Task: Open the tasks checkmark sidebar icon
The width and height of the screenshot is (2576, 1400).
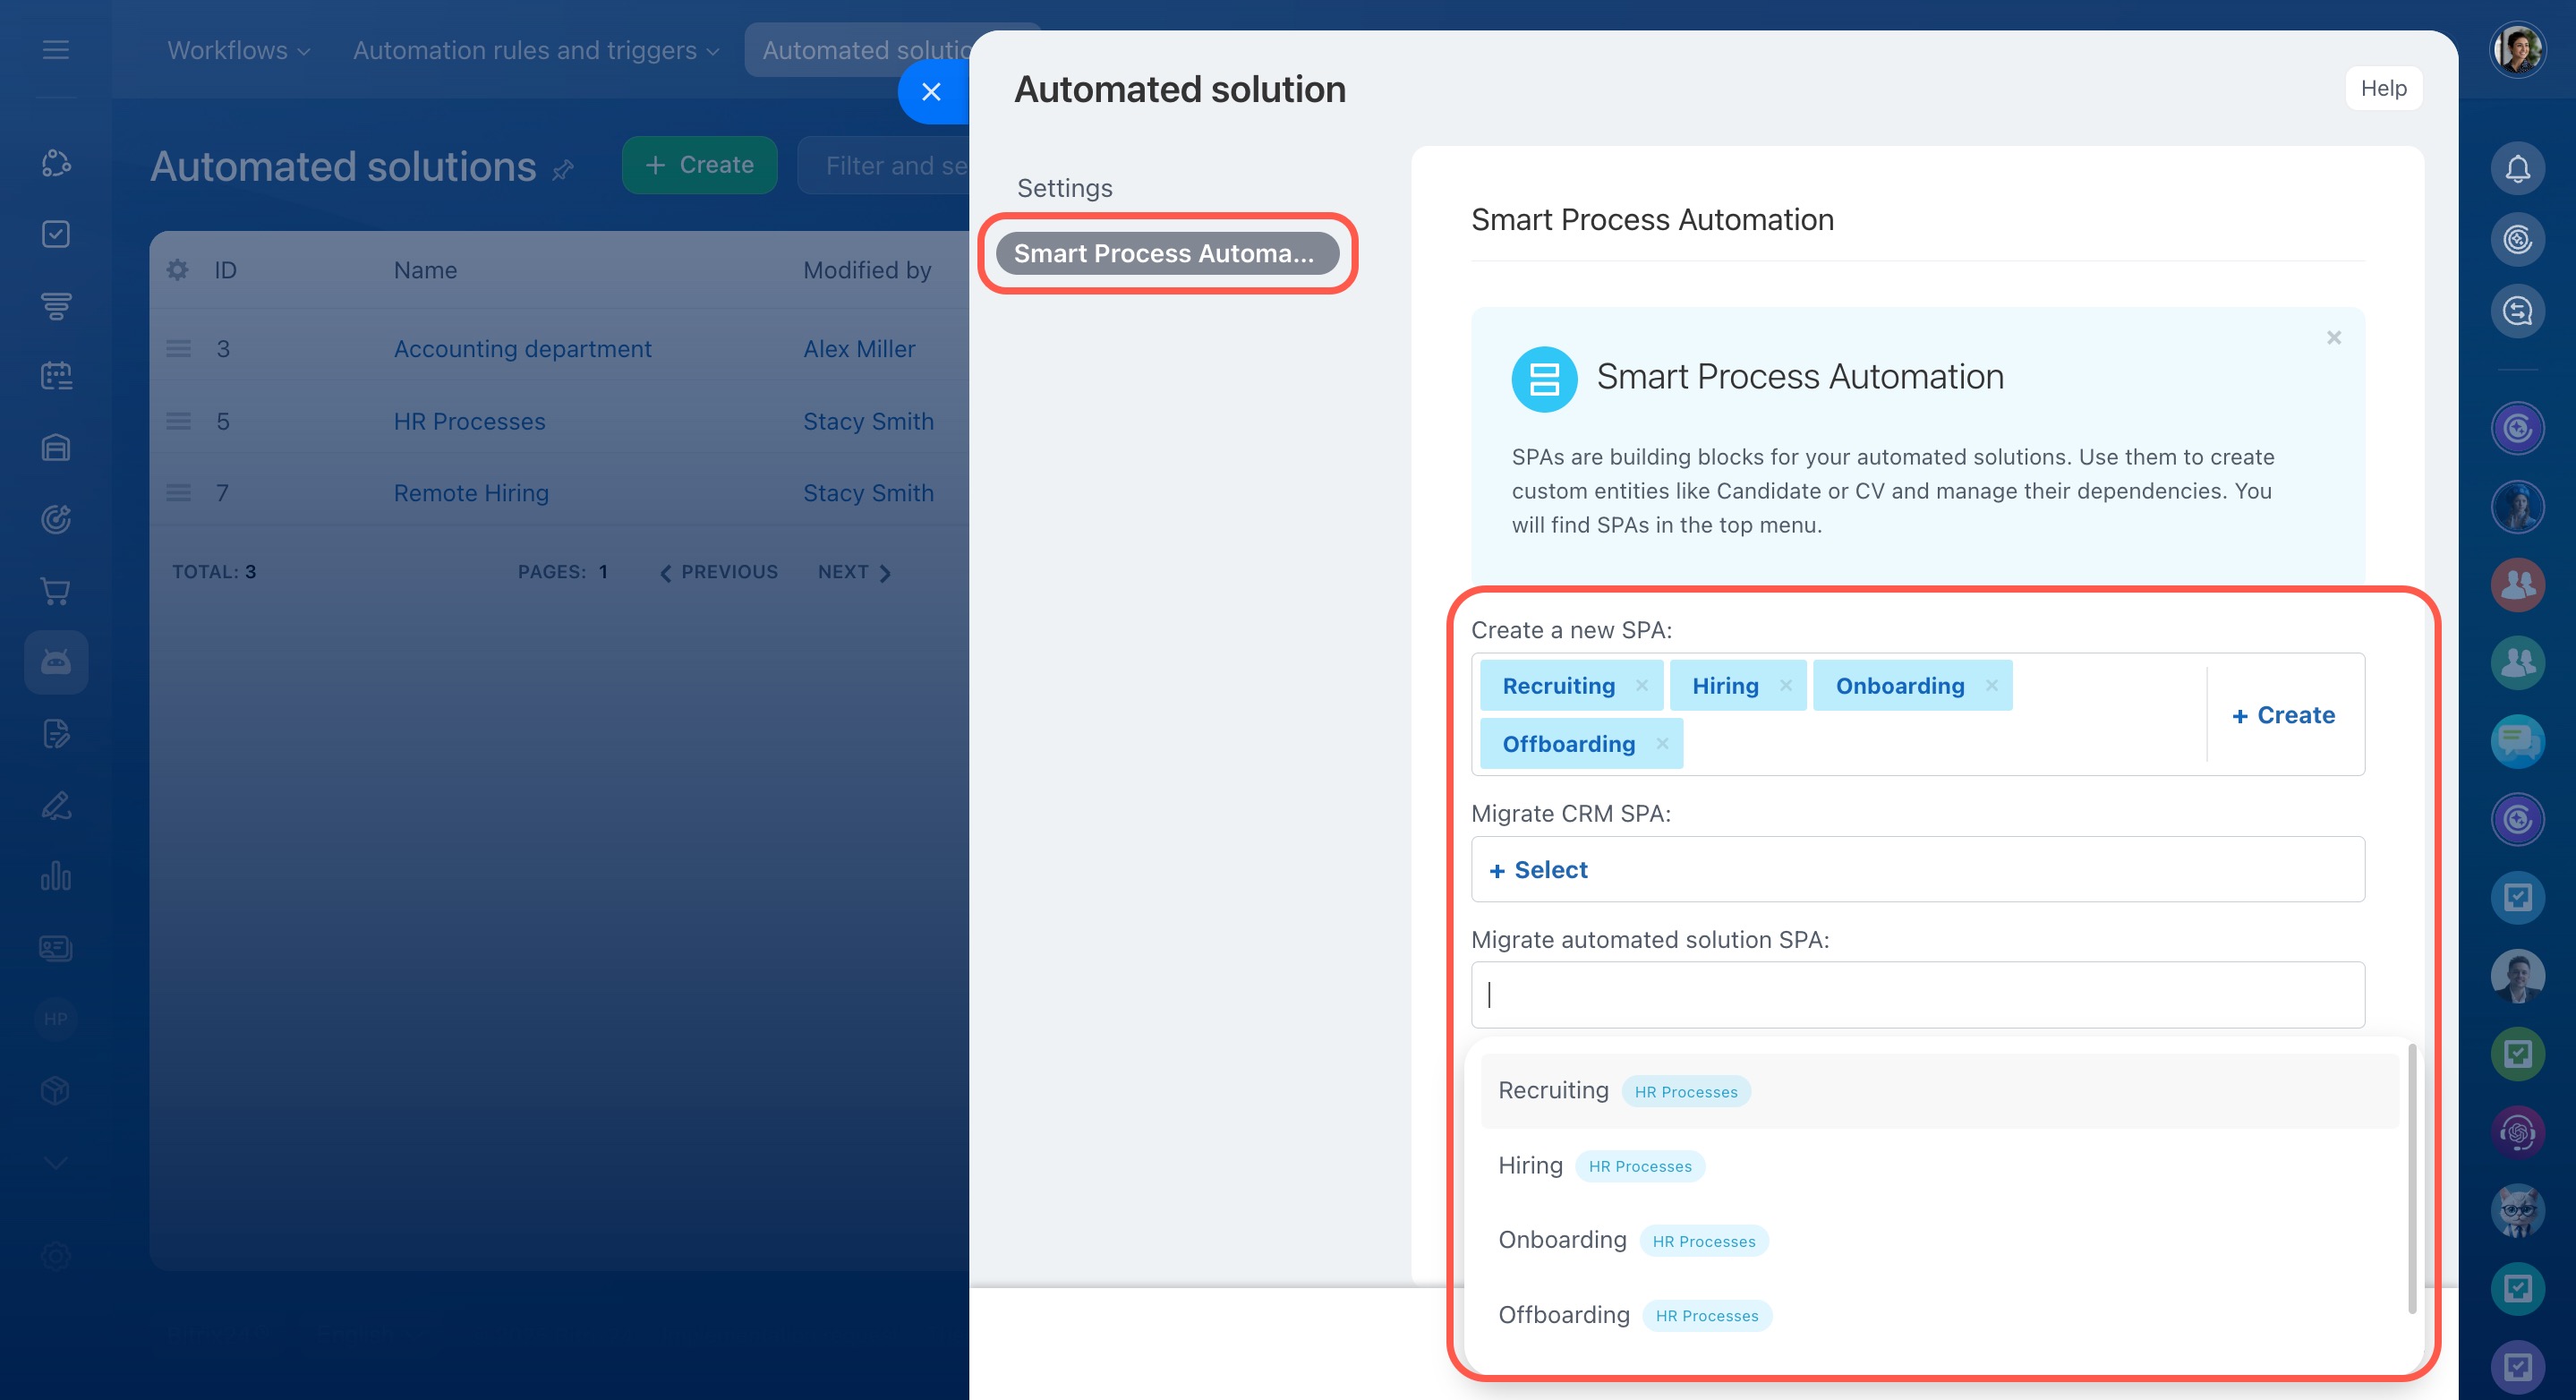Action: coord(56,234)
